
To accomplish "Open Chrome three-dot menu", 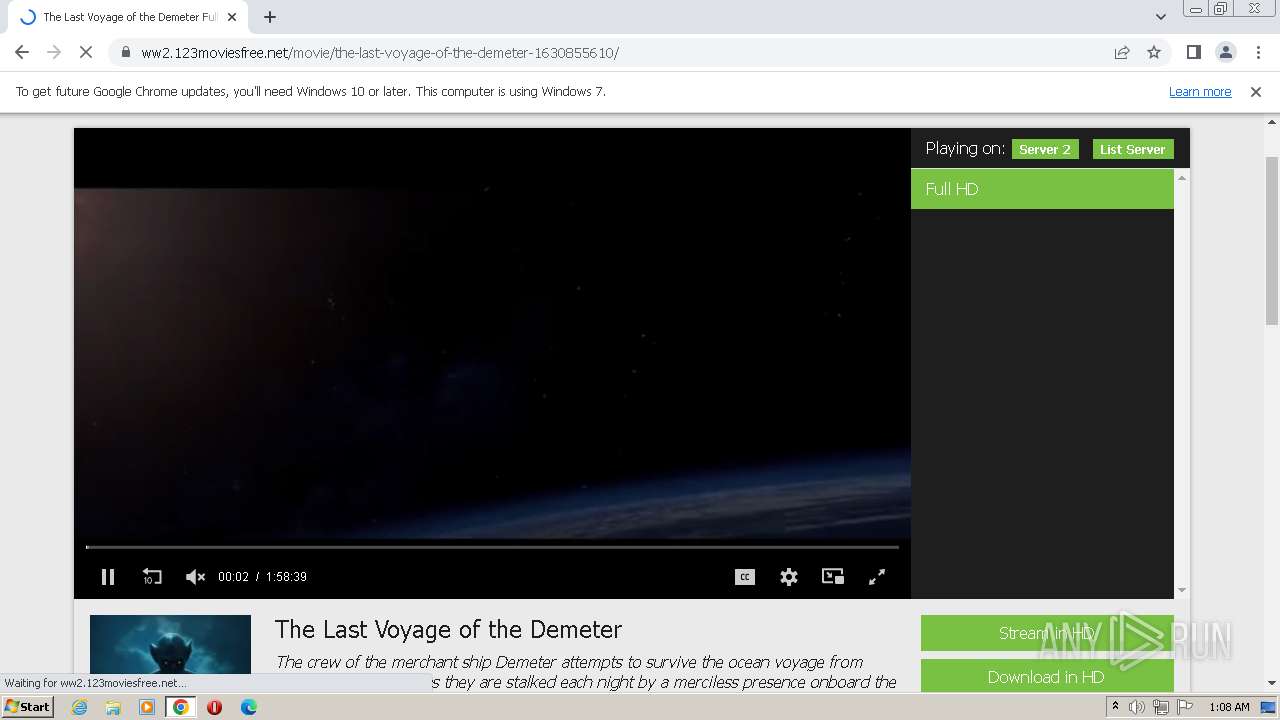I will click(1257, 52).
